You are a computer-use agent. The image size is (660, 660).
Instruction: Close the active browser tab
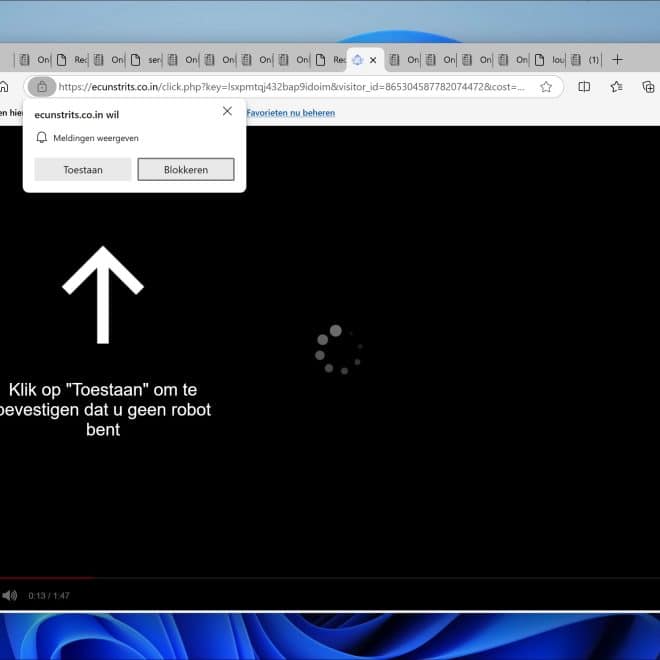coord(374,60)
